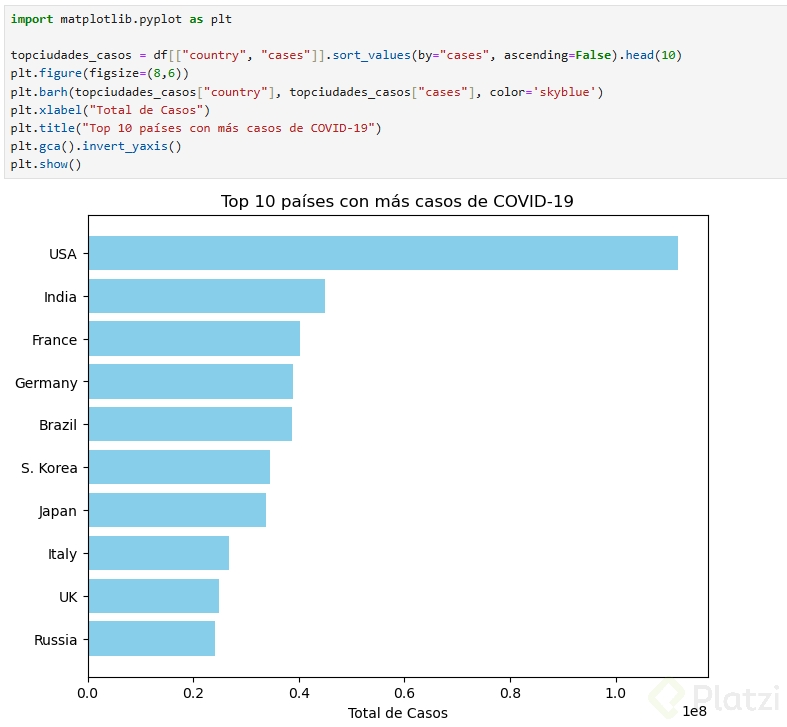Click the S. Korea axis label
Viewport: 787px width, 727px height.
coord(49,468)
